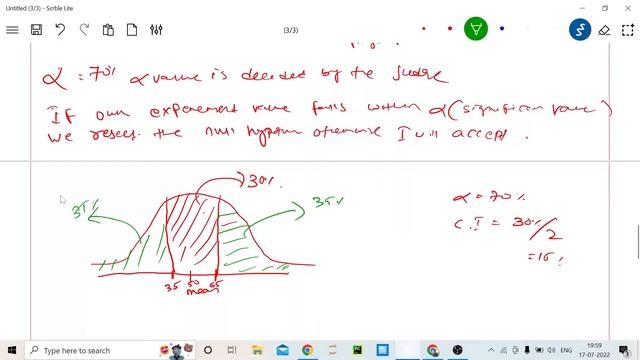Select the small red pen dot

424,29
